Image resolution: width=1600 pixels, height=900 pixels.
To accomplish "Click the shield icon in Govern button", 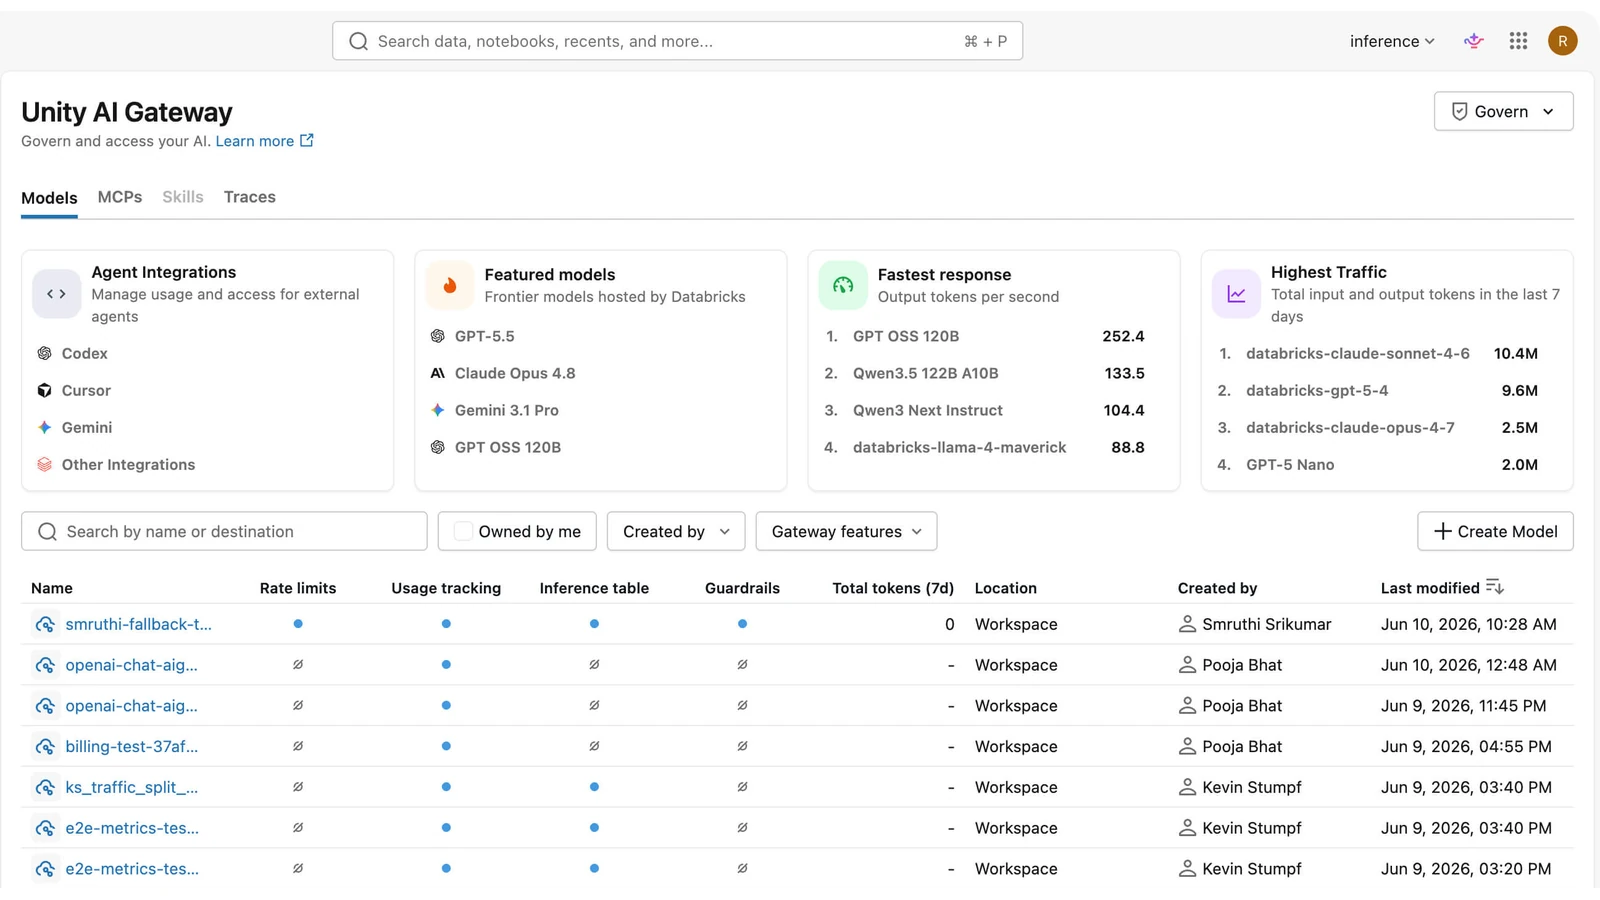I will tap(1459, 112).
